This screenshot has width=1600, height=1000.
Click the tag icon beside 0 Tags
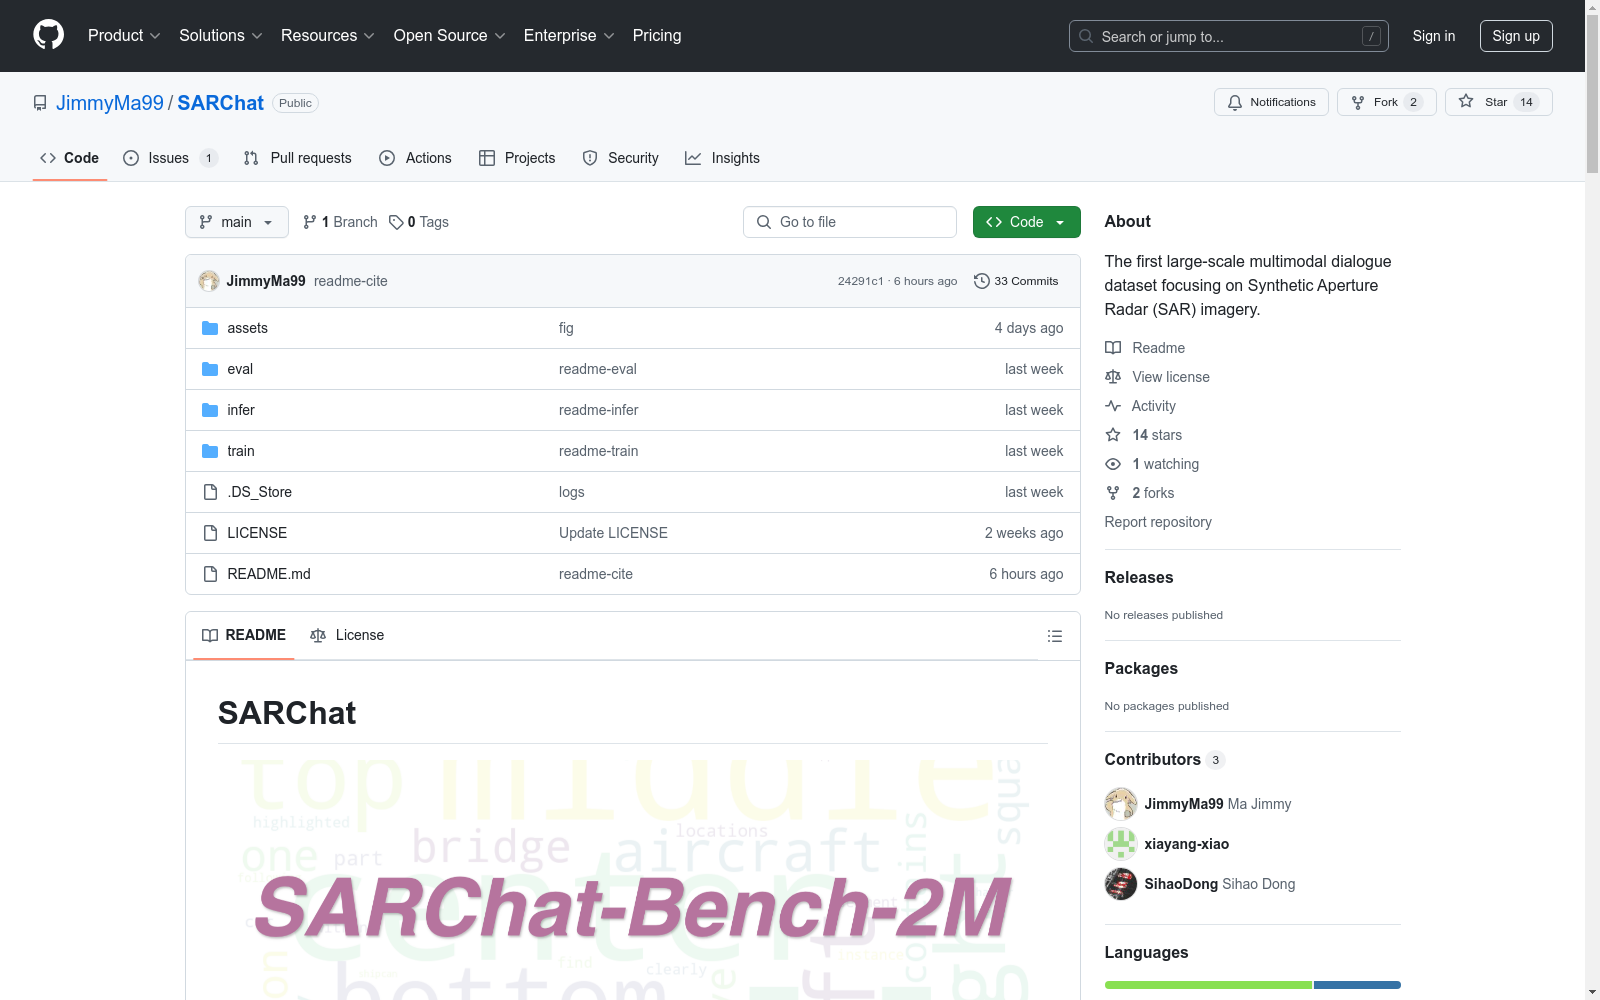396,222
